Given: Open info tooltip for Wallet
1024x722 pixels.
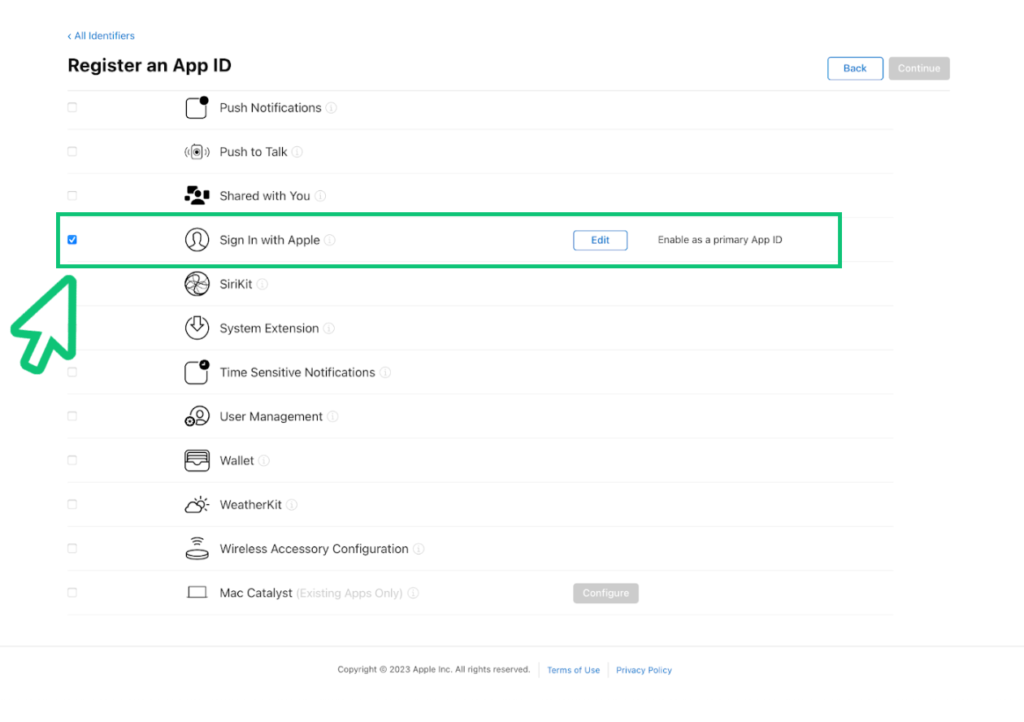Looking at the screenshot, I should tap(264, 461).
